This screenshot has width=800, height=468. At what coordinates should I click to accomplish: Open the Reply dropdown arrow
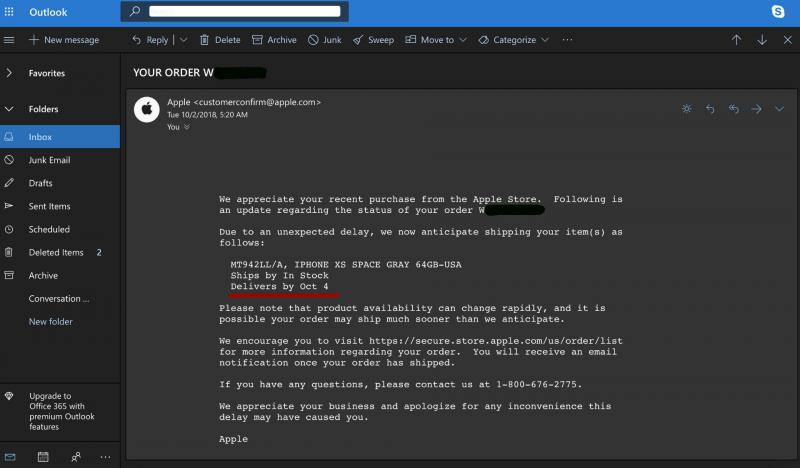[183, 40]
